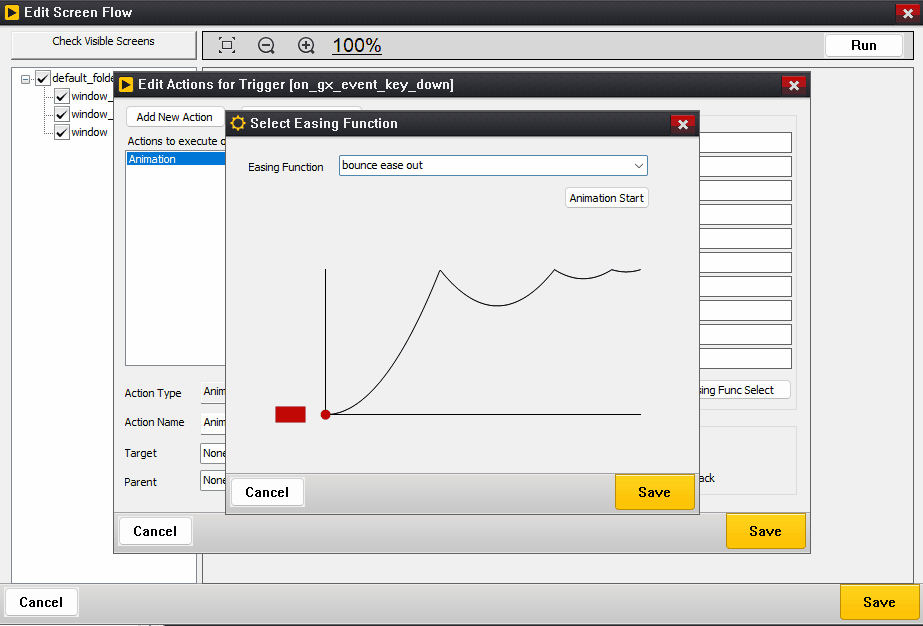923x626 pixels.
Task: Select the Animation action in the list
Action: [x=175, y=159]
